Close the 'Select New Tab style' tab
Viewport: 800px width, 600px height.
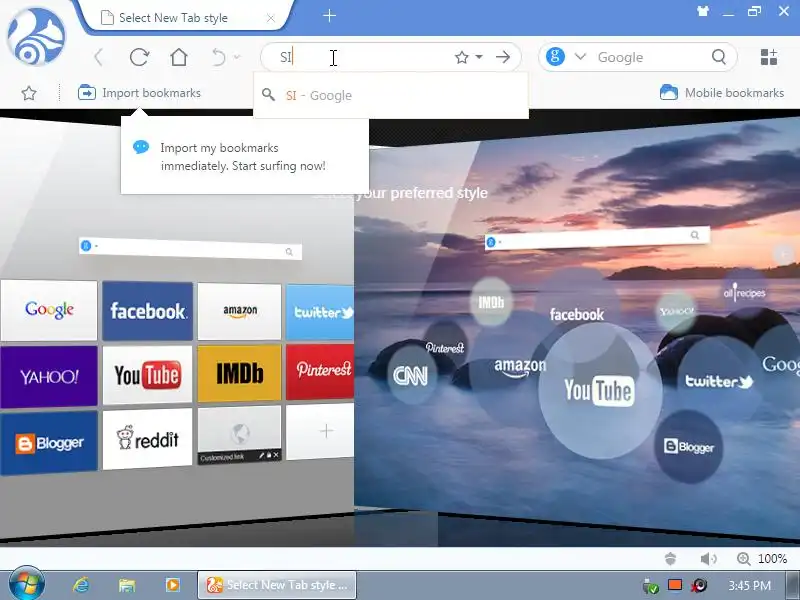pyautogui.click(x=271, y=18)
